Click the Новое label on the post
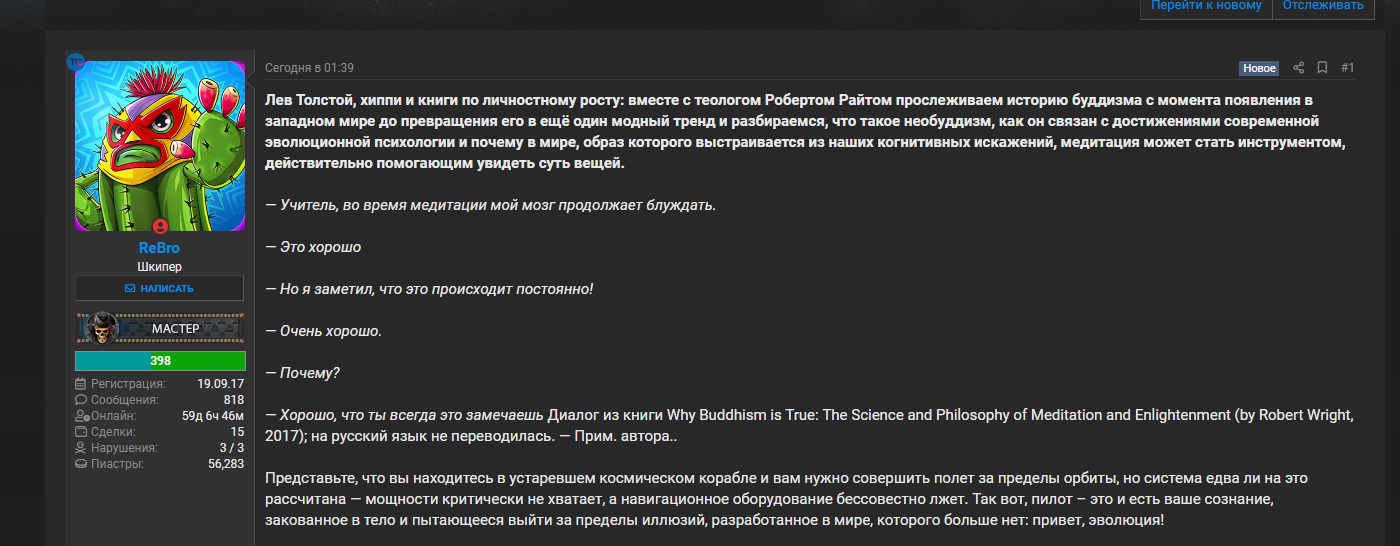This screenshot has width=1400, height=546. (x=1259, y=68)
